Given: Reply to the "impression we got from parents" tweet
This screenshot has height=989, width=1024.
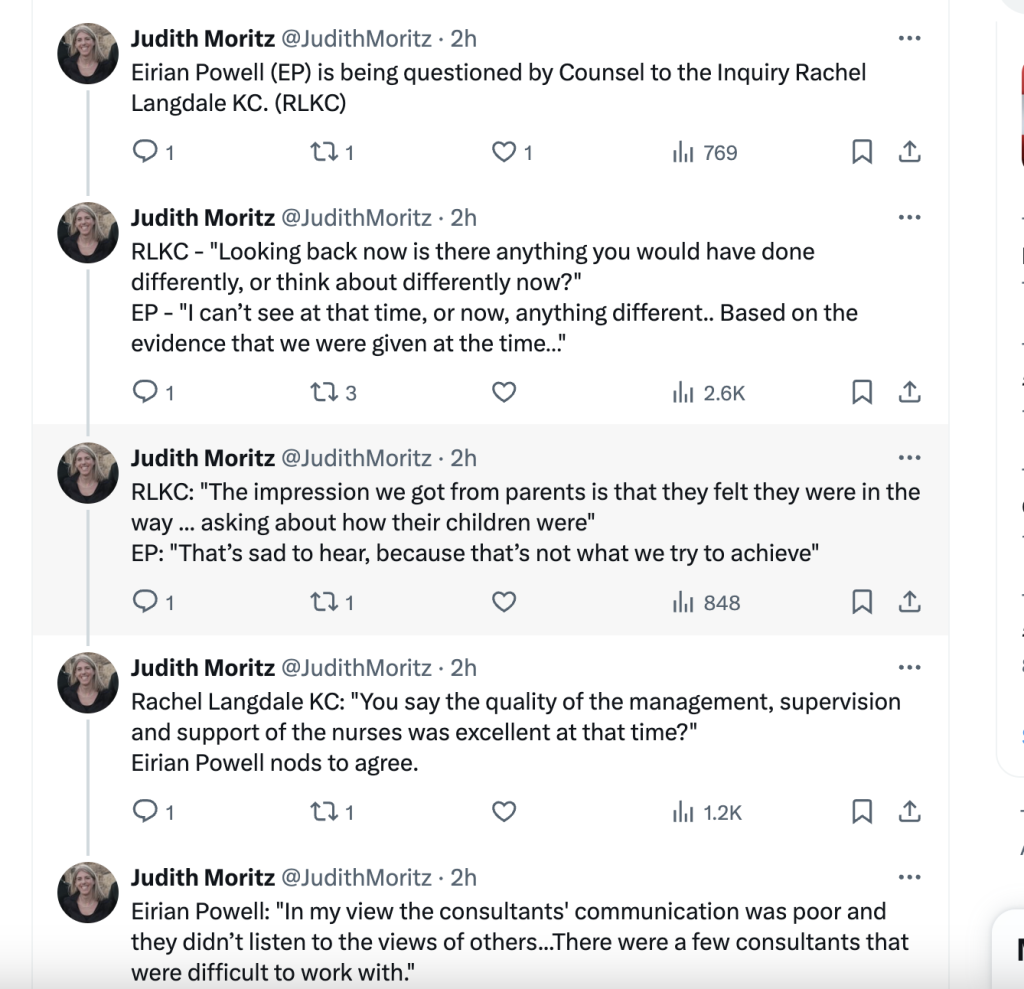Looking at the screenshot, I should pyautogui.click(x=146, y=602).
